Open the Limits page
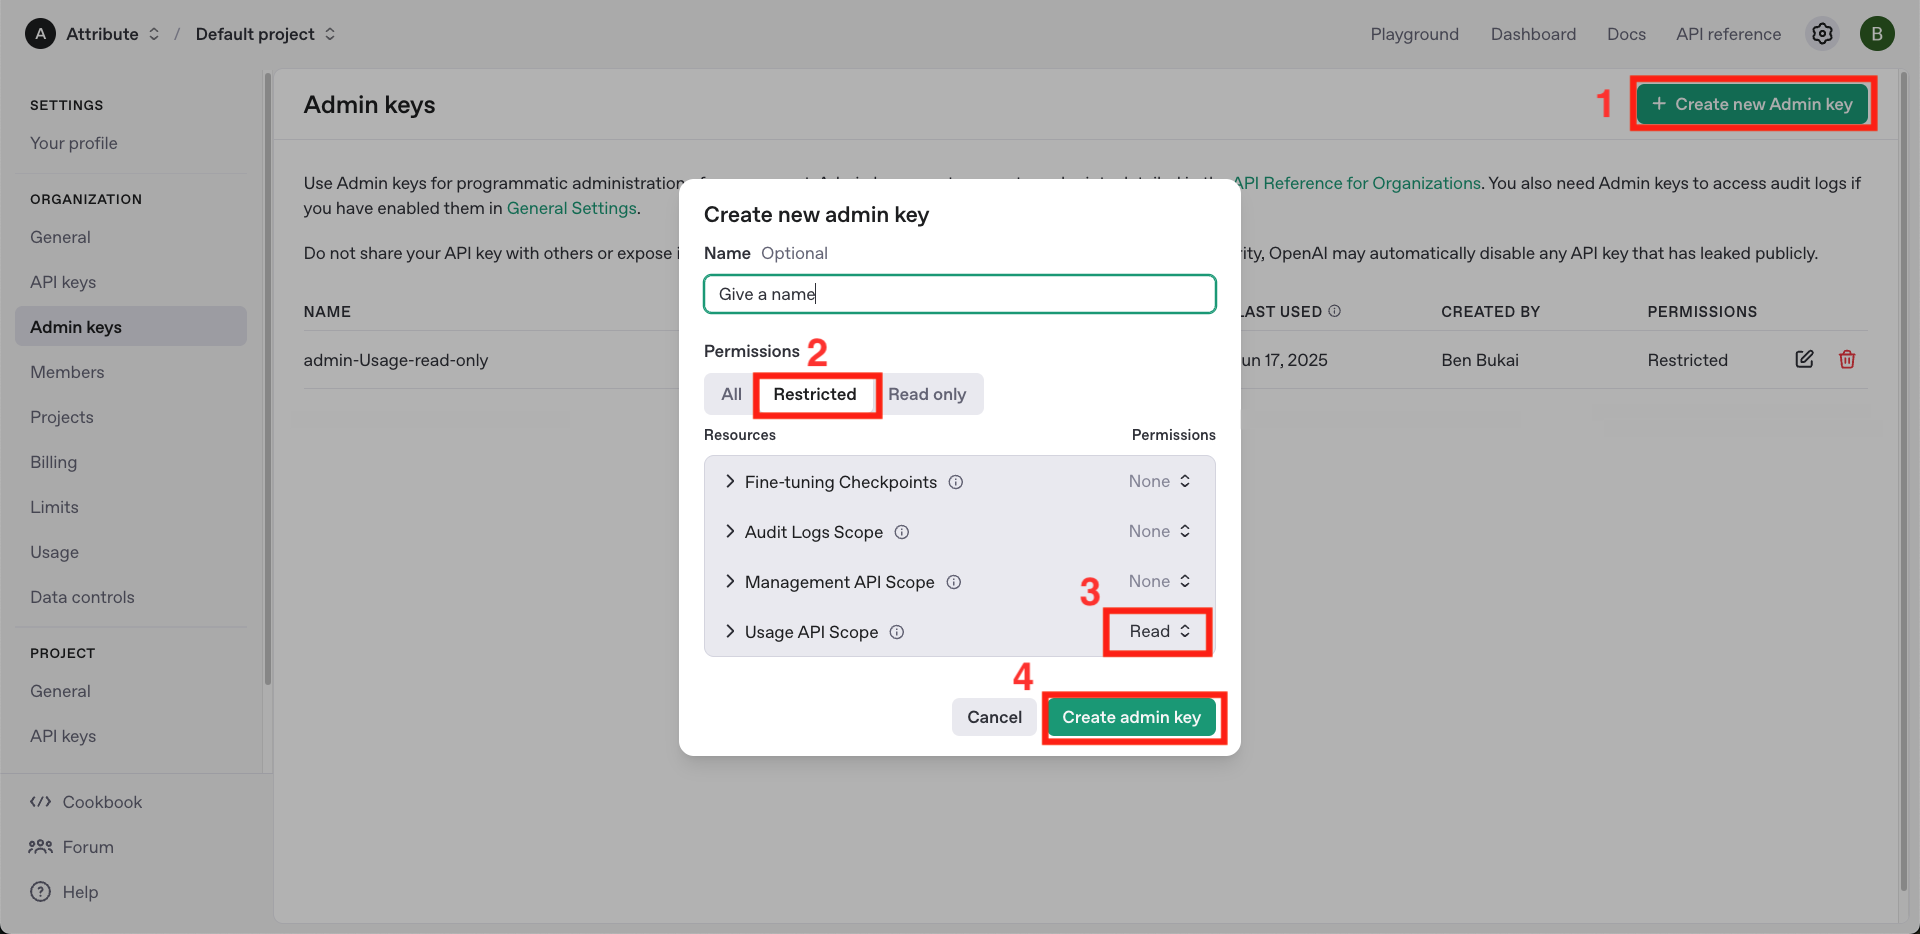The width and height of the screenshot is (1920, 934). coord(54,507)
